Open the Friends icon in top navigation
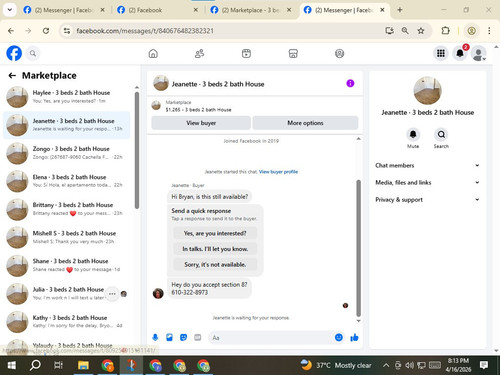The image size is (500, 375). tap(199, 53)
